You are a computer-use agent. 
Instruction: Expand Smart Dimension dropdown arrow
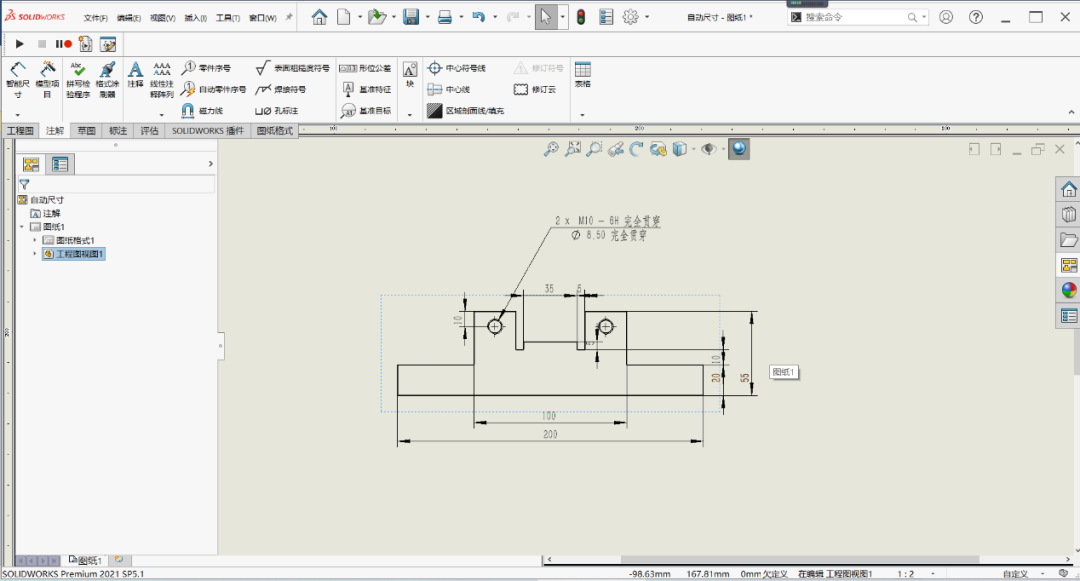tap(18, 115)
